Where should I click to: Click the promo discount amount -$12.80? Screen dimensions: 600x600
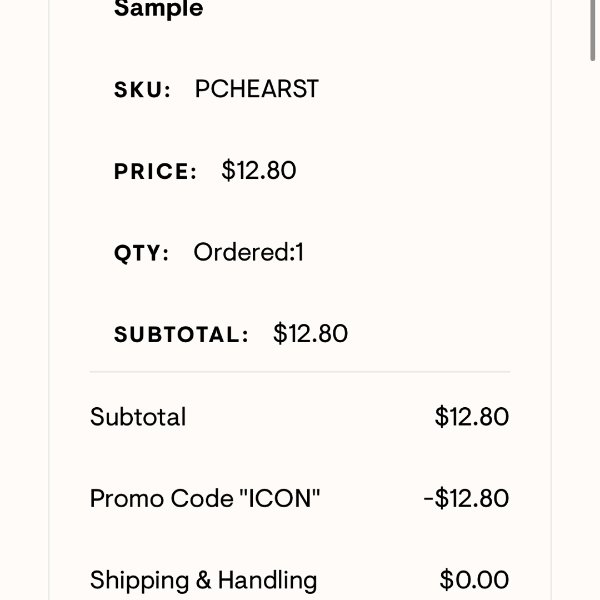coord(466,498)
